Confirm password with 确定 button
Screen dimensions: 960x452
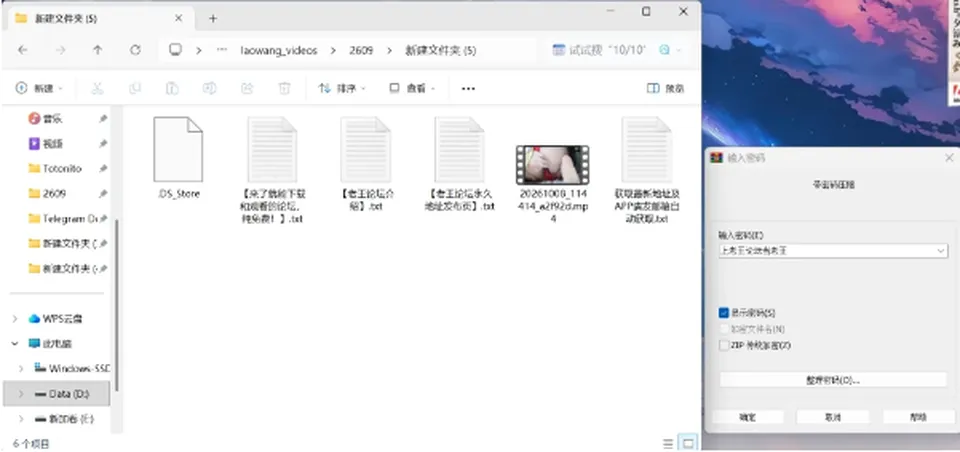point(748,416)
